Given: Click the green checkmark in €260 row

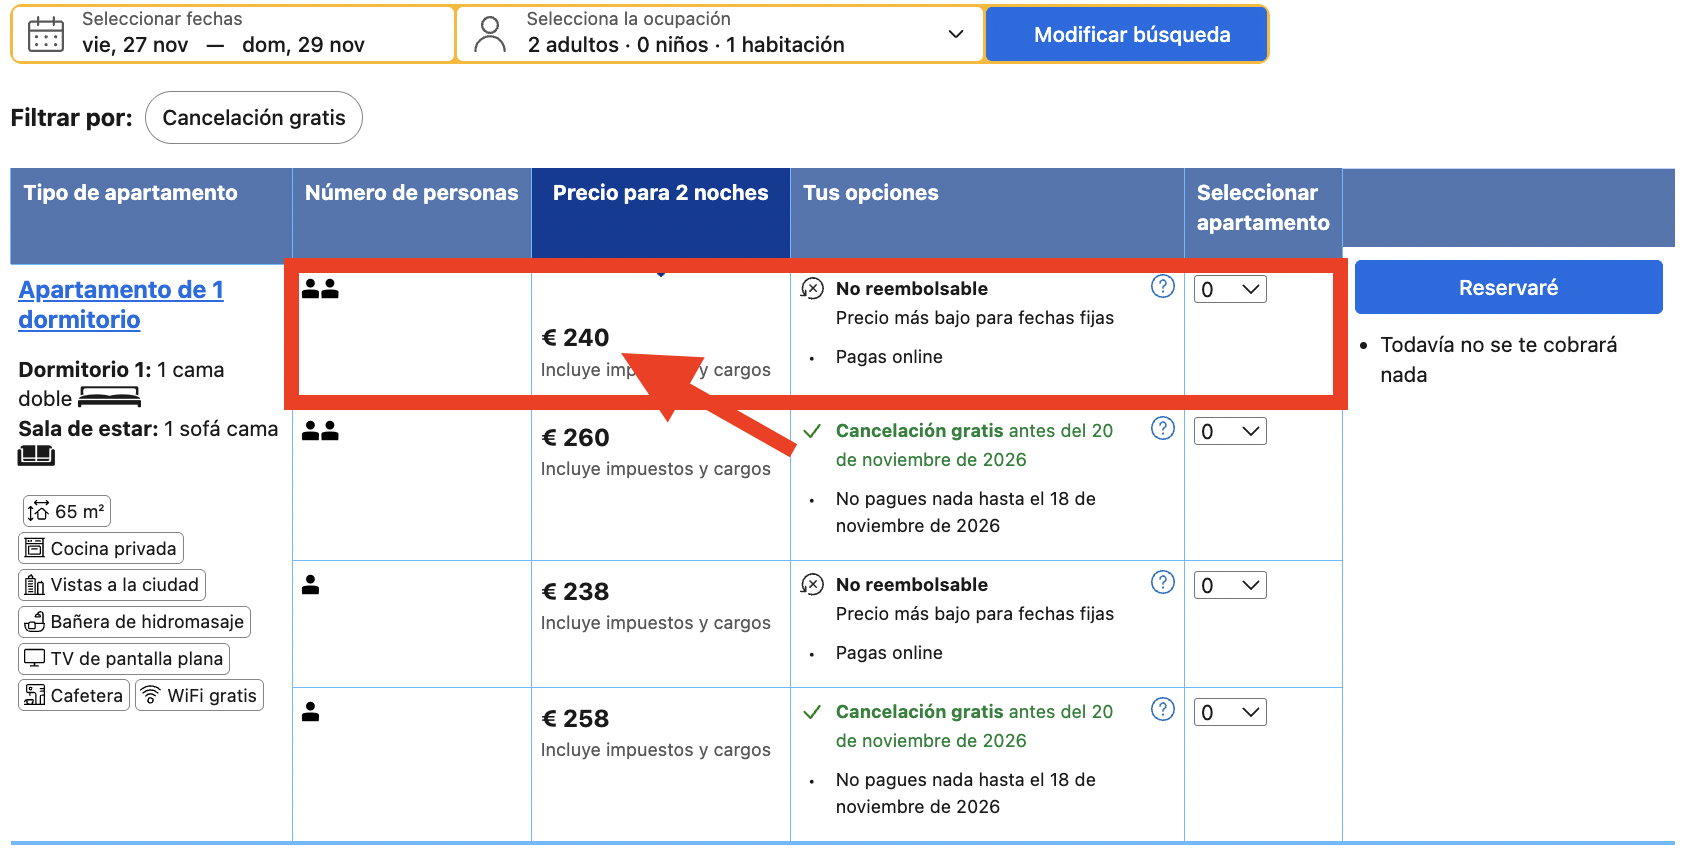Looking at the screenshot, I should [812, 431].
